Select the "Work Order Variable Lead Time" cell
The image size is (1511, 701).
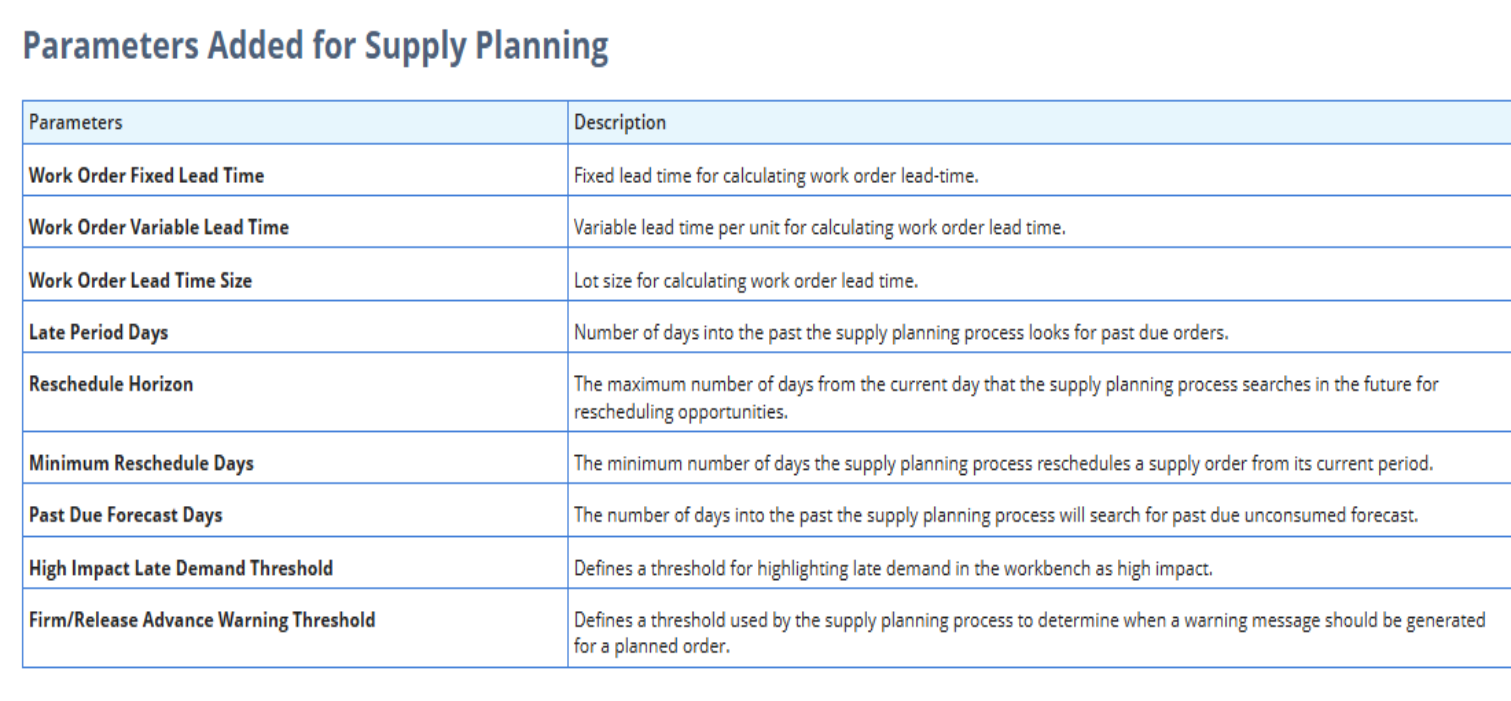pos(158,227)
